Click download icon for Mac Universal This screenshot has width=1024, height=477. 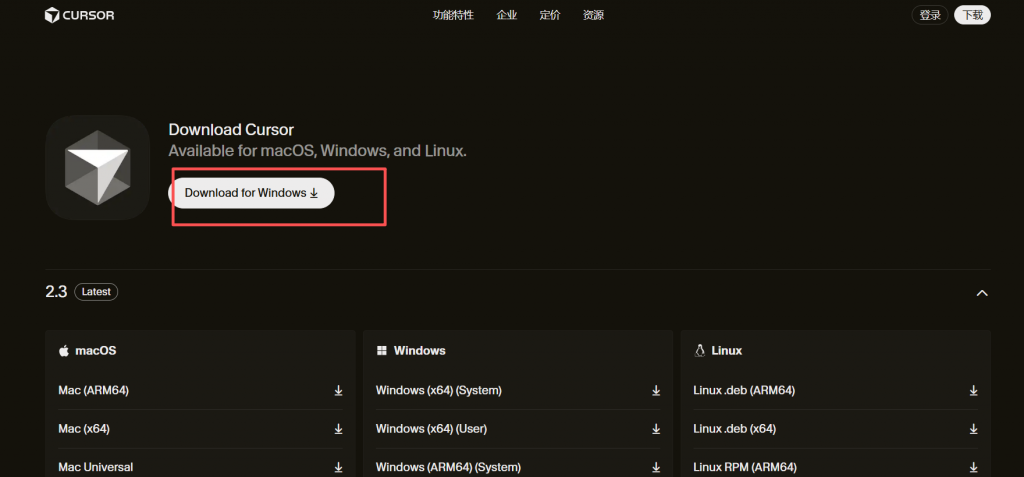tap(338, 467)
